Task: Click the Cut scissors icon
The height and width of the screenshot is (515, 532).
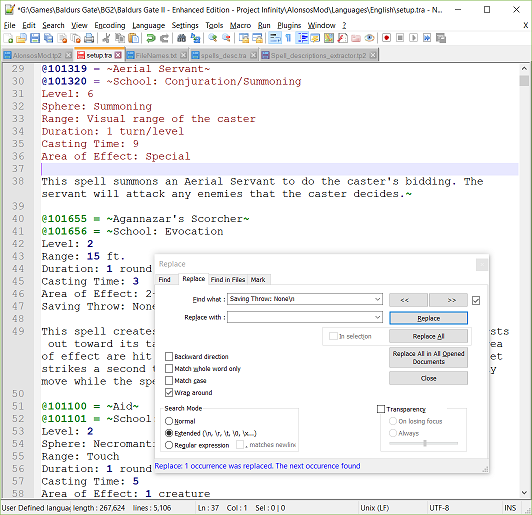Action: point(106,38)
